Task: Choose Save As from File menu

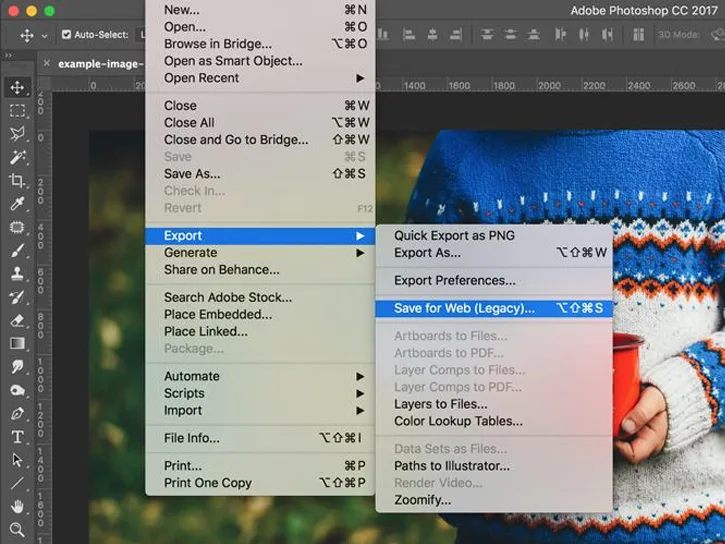Action: point(192,174)
